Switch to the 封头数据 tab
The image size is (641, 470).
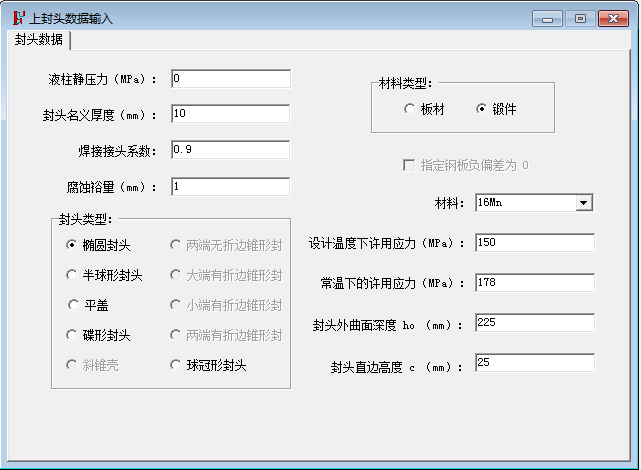click(x=38, y=40)
